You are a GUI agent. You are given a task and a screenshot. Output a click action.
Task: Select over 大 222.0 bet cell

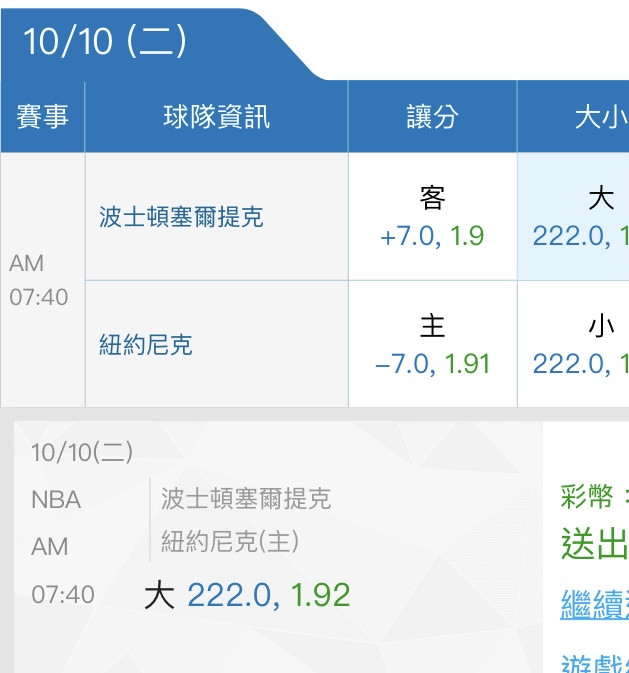click(x=574, y=217)
